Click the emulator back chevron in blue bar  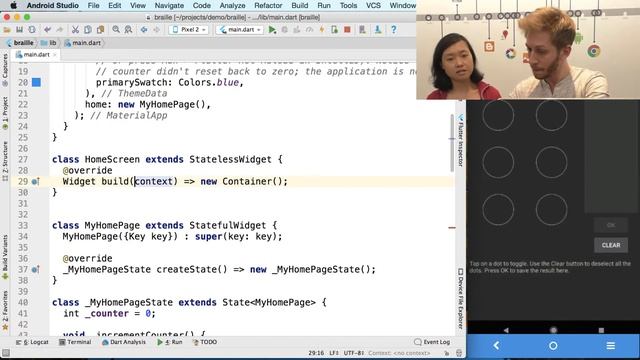[496, 346]
